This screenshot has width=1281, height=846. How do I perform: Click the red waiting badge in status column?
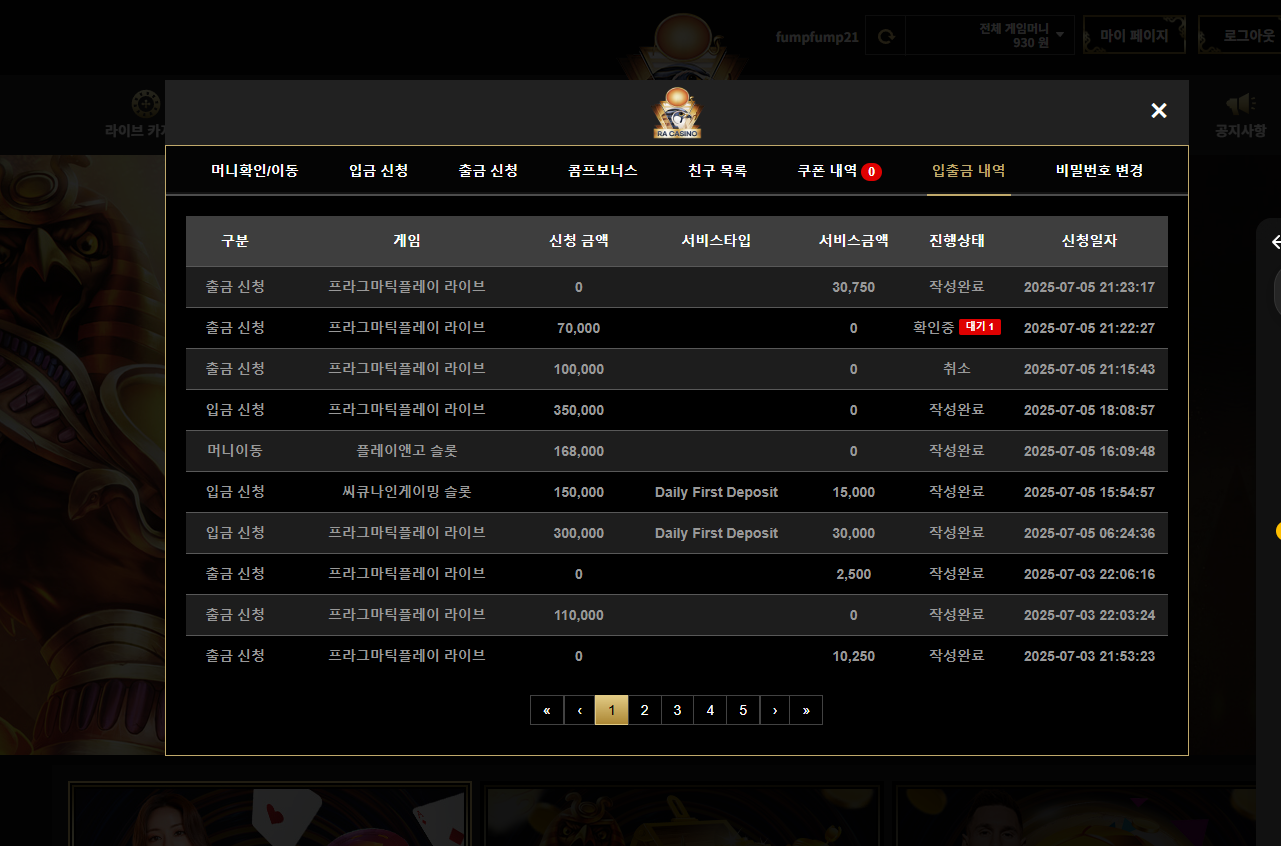[979, 328]
